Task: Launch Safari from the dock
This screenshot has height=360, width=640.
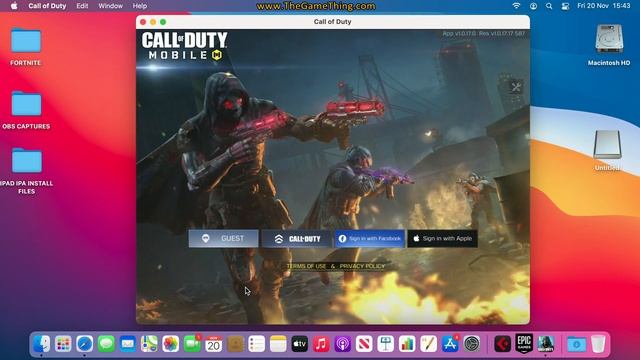Action: (84, 344)
